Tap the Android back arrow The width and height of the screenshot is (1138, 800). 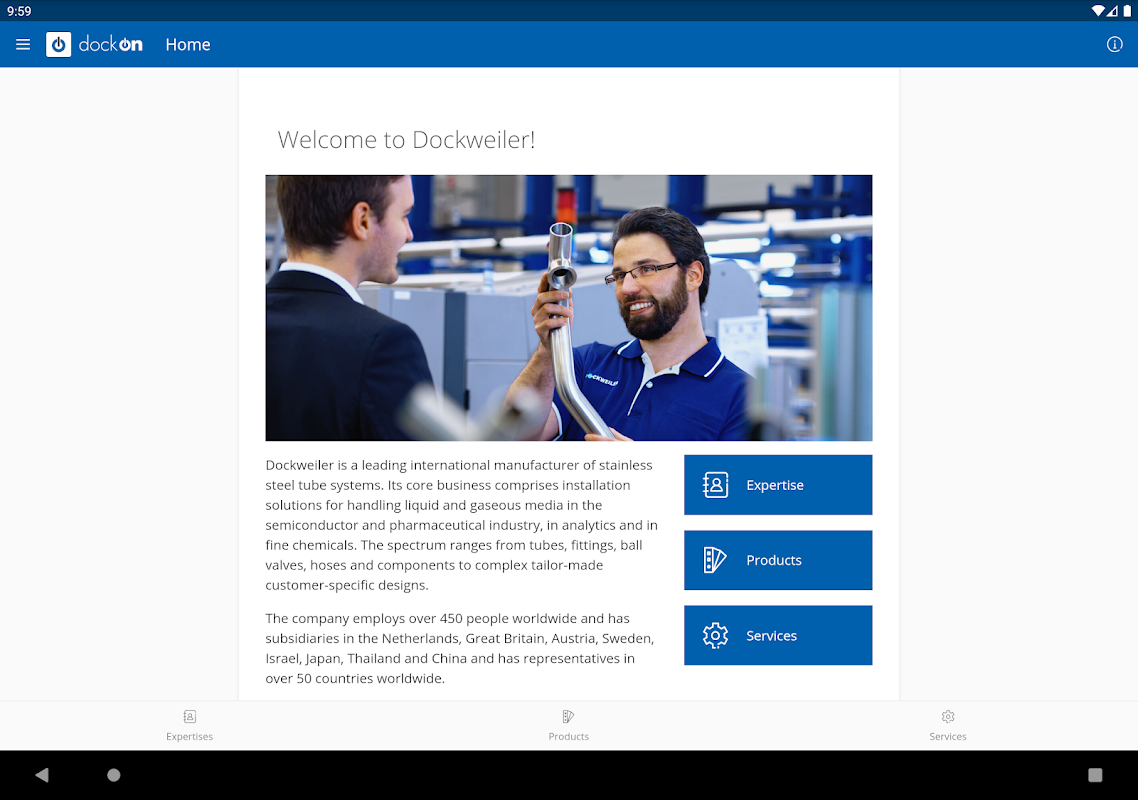click(42, 775)
